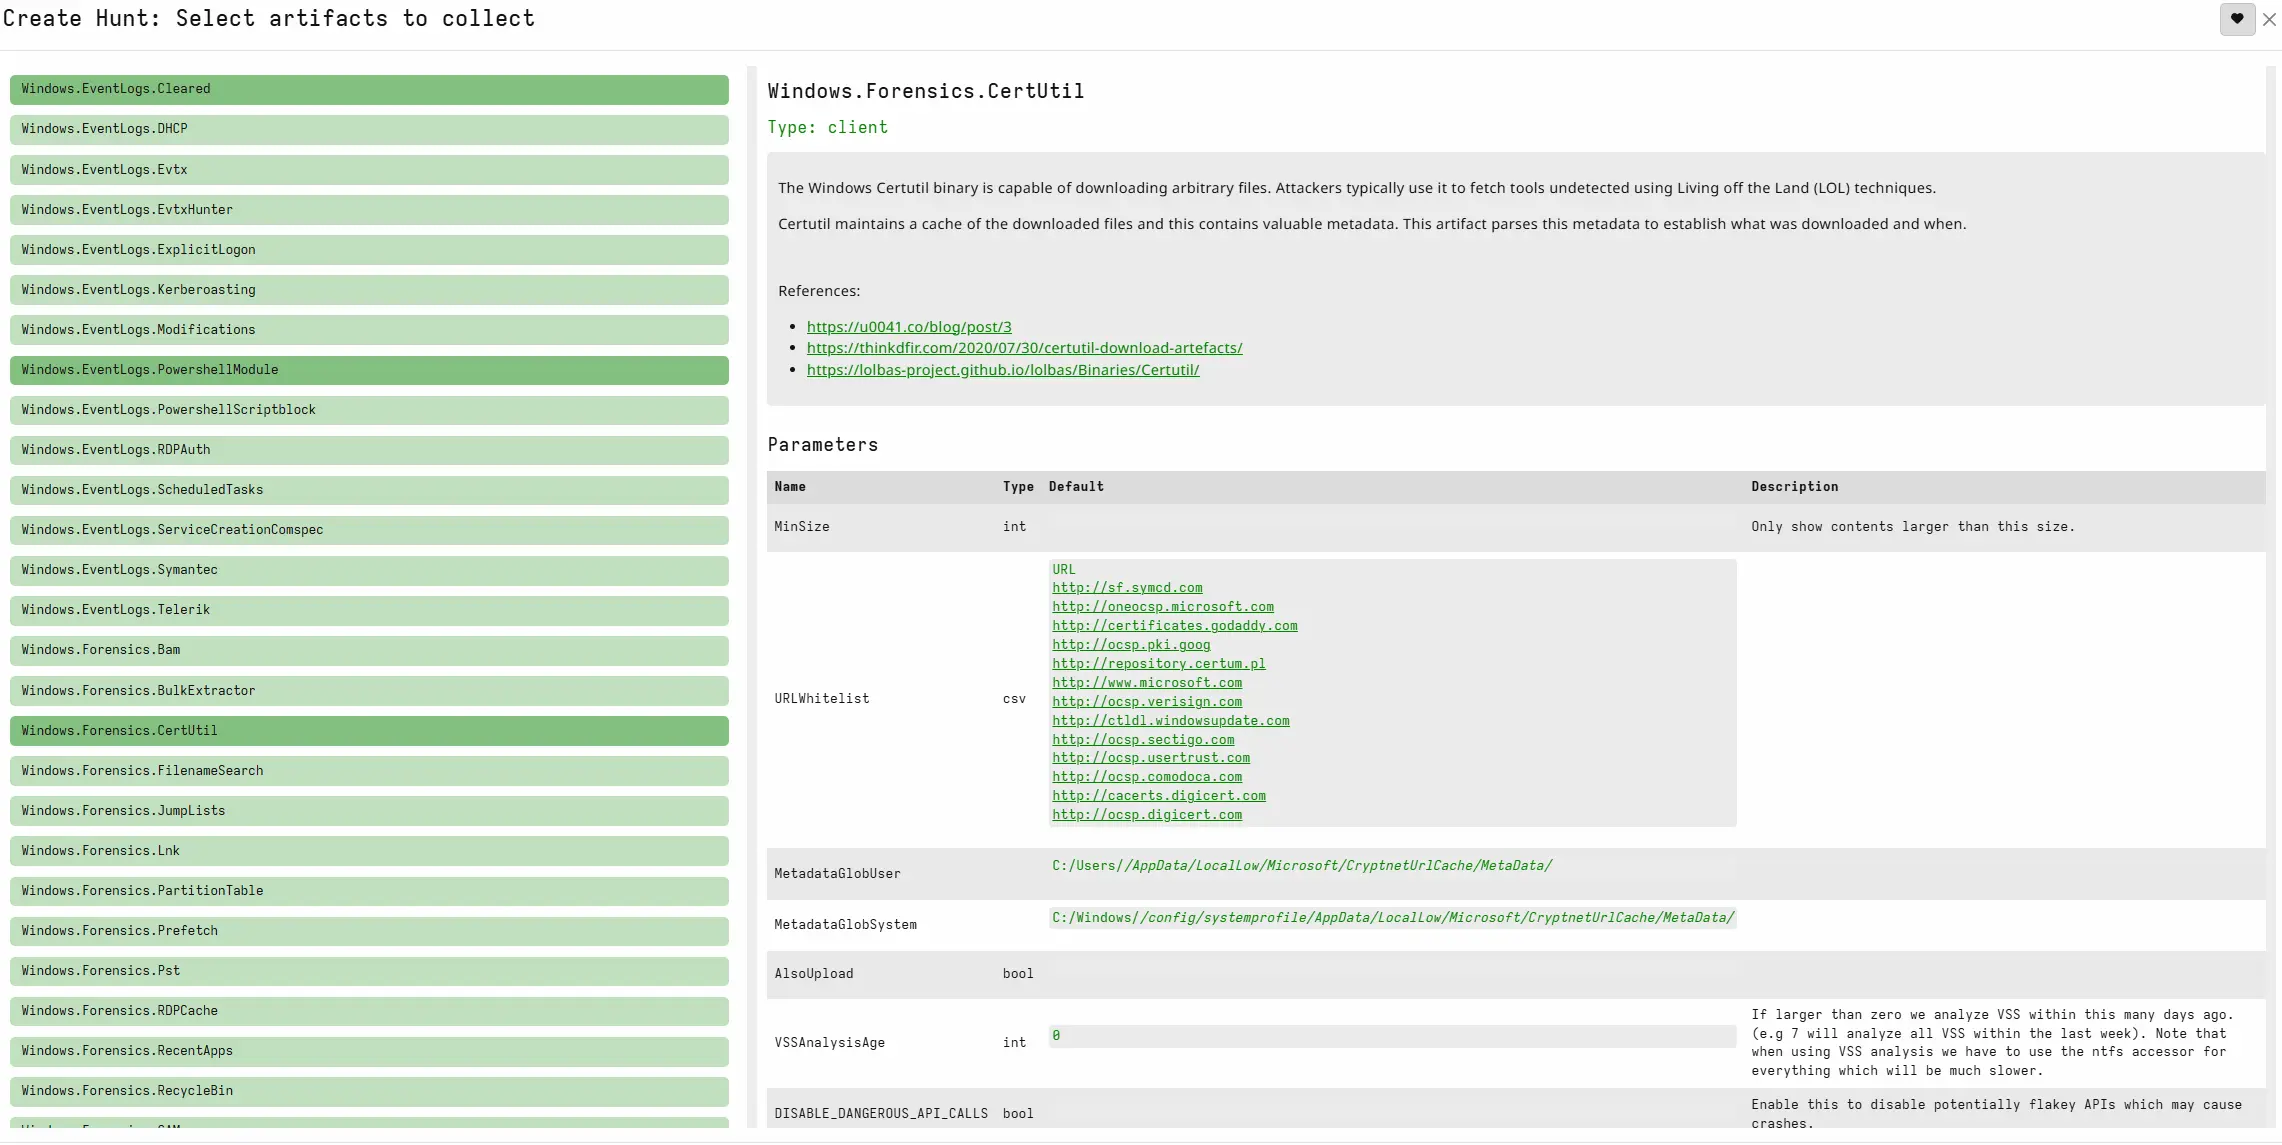The height and width of the screenshot is (1145, 2282).
Task: Close the Create Hunt dialog
Action: tap(2269, 19)
